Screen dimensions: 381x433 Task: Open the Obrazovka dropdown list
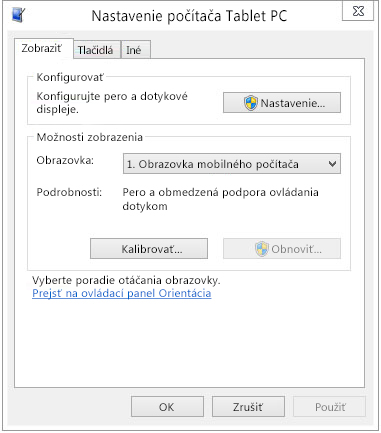(232, 164)
